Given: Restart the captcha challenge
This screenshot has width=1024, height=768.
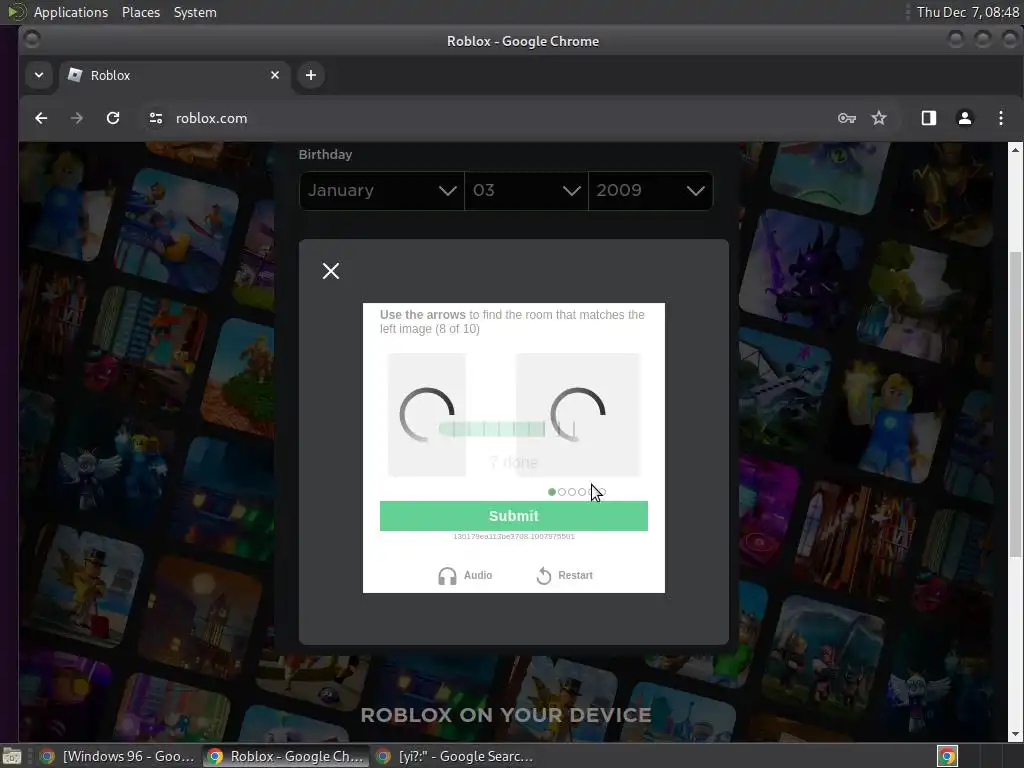Looking at the screenshot, I should pos(564,575).
